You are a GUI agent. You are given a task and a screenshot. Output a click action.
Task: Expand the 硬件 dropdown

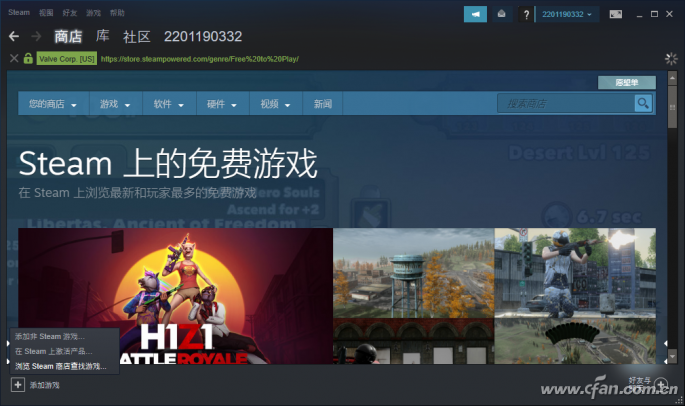pos(222,104)
